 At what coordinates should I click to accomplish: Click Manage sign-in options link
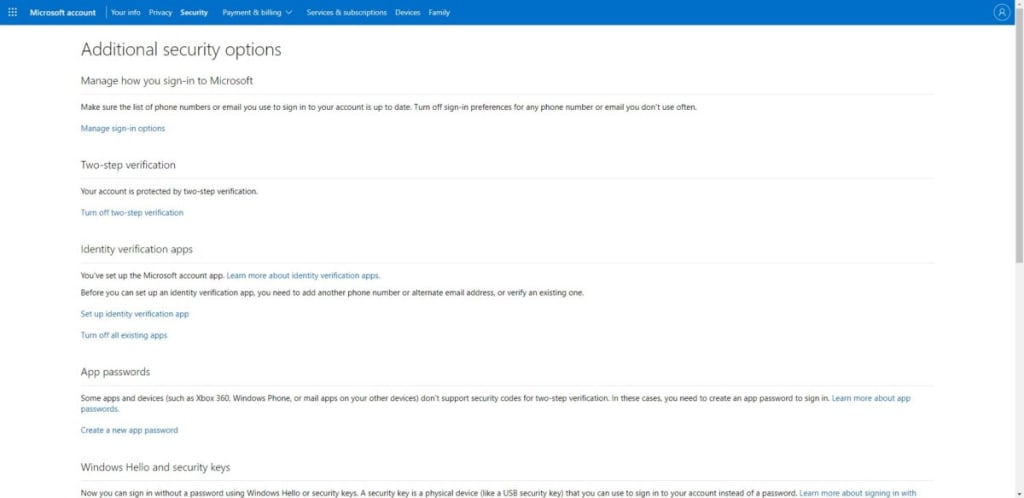click(123, 129)
